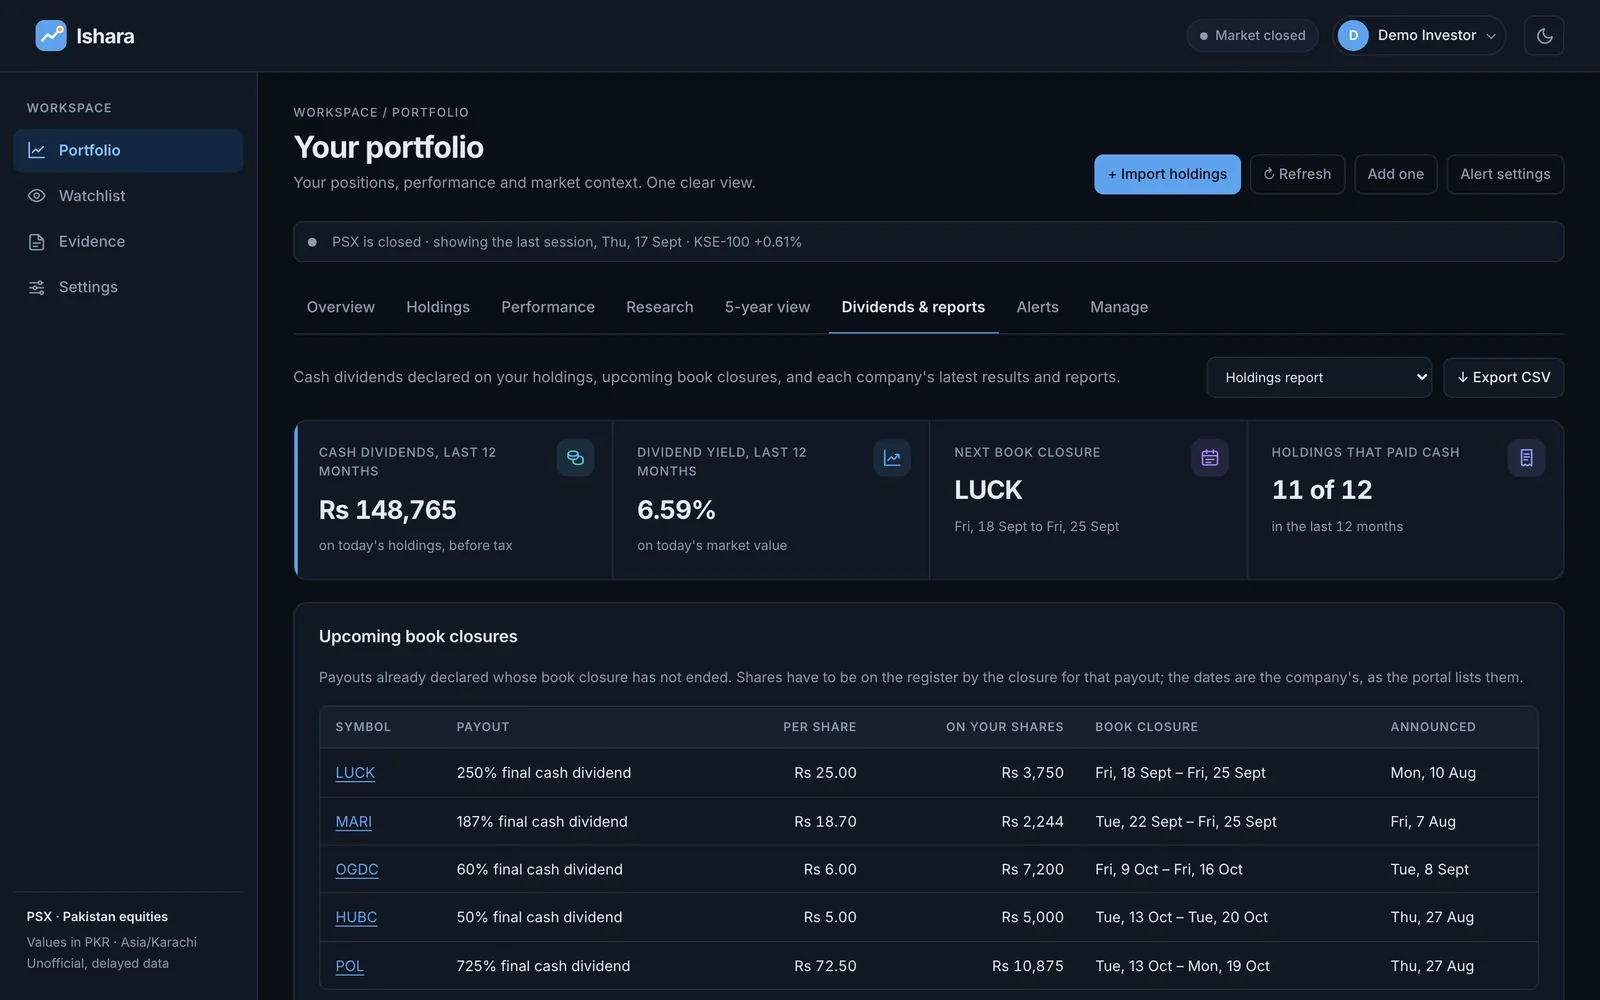Switch to the Holdings tab

click(438, 307)
